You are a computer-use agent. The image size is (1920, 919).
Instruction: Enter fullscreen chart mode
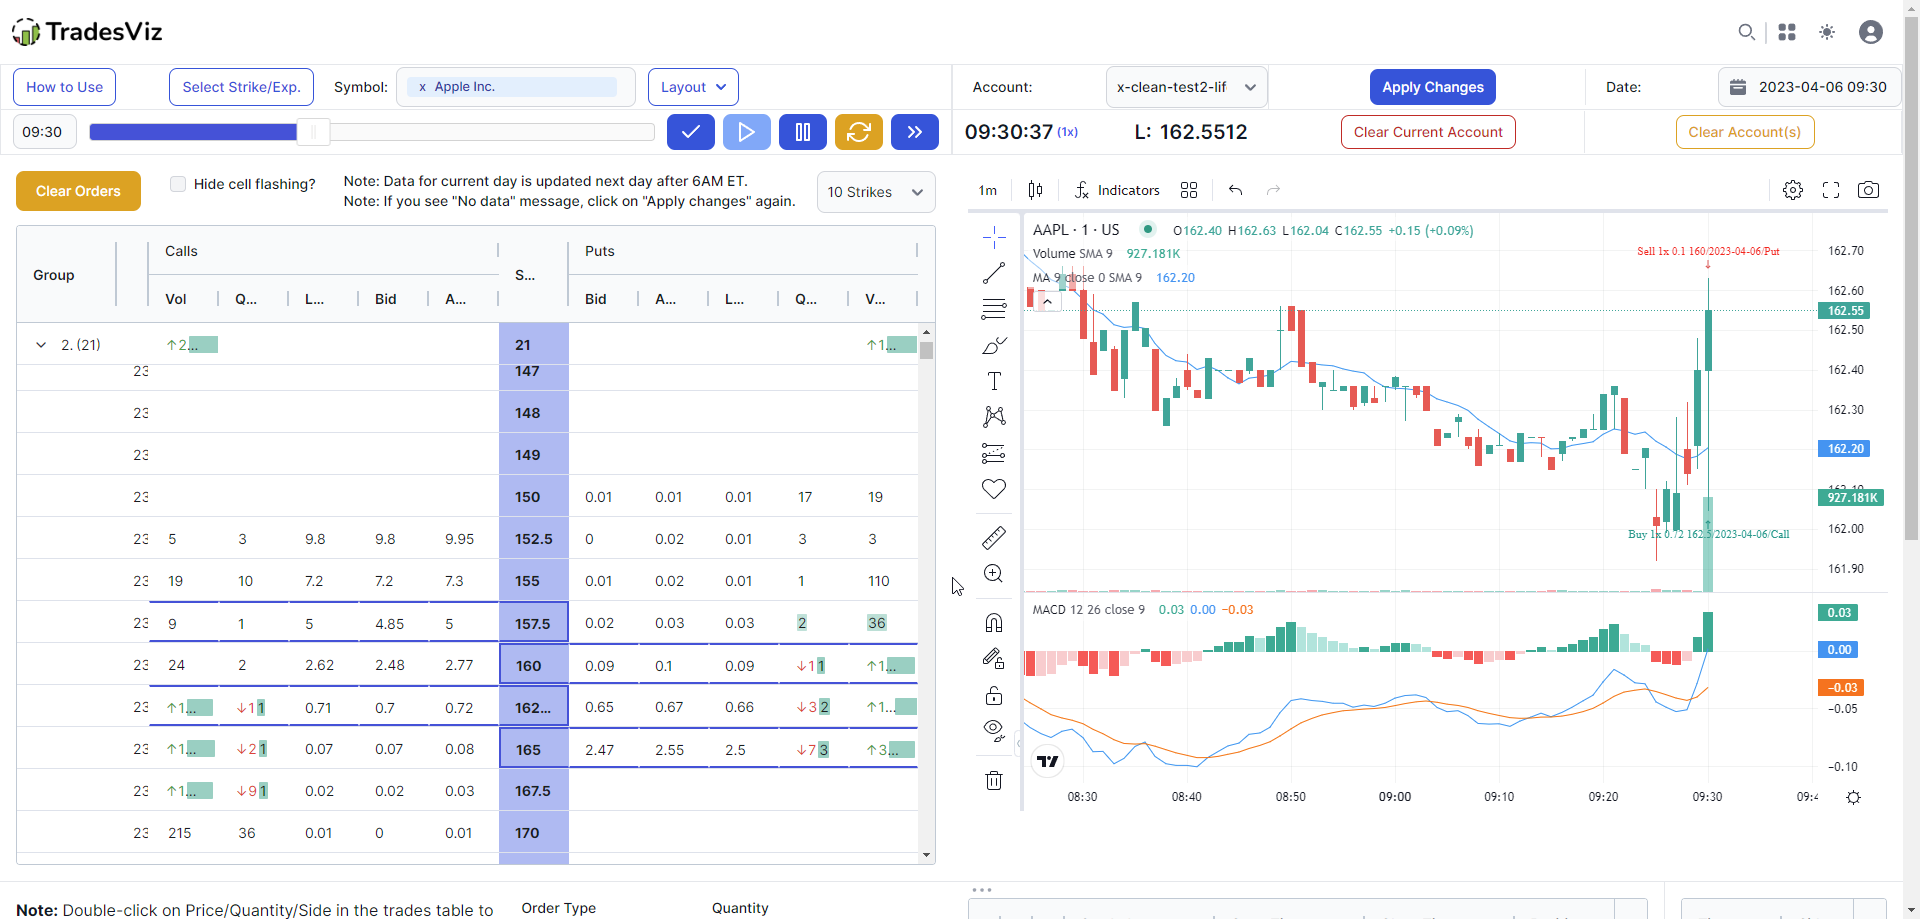pos(1831,190)
